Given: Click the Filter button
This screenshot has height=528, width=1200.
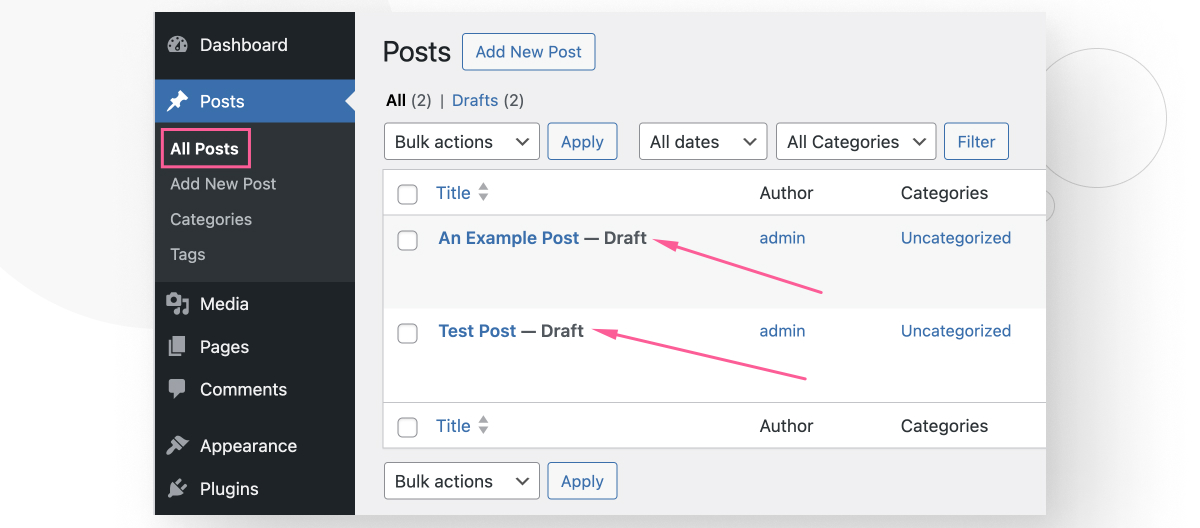Looking at the screenshot, I should 977,142.
